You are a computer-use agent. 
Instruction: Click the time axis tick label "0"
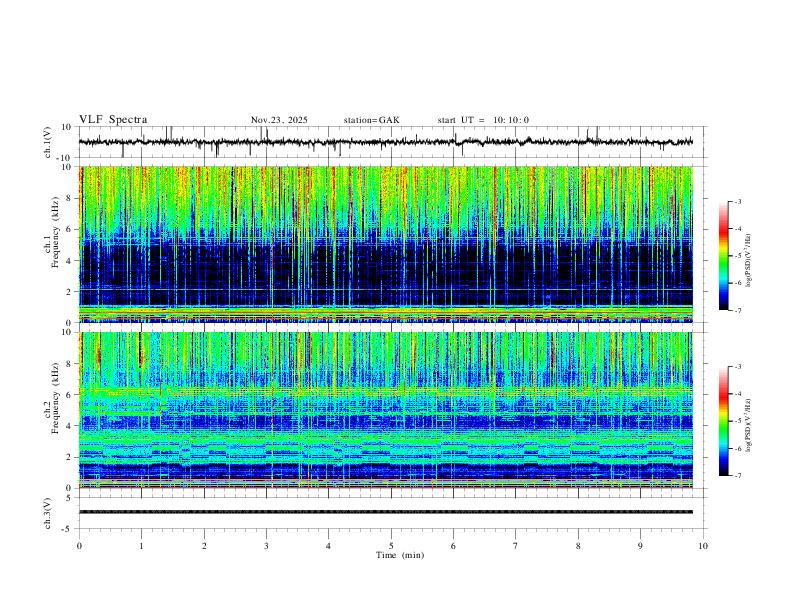(x=79, y=546)
